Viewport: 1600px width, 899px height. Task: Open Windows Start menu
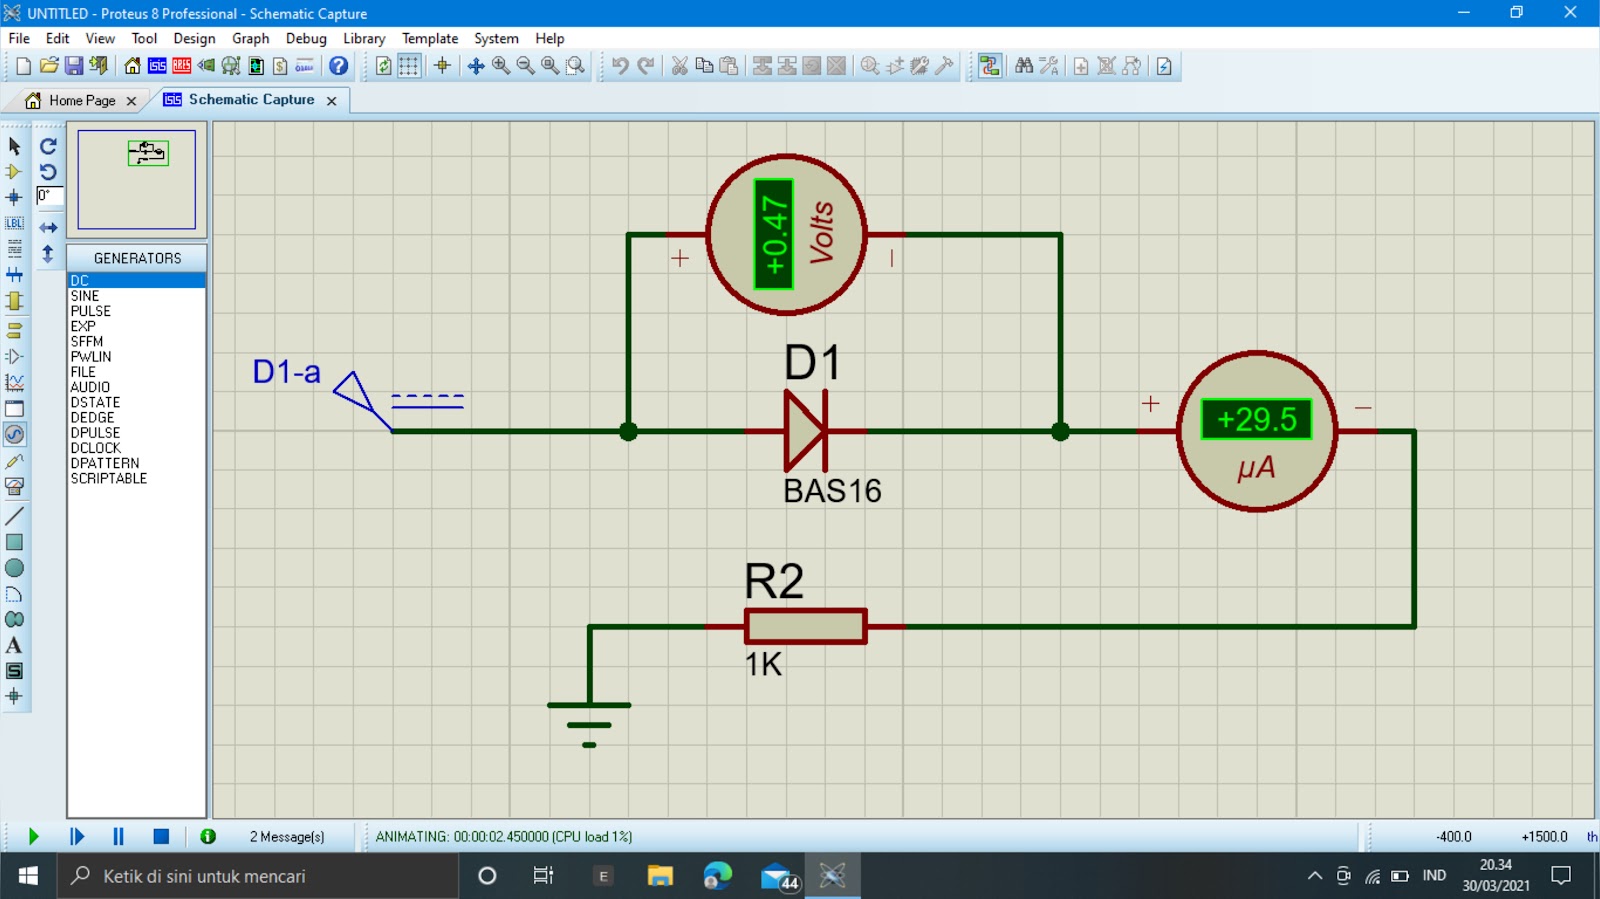pos(28,876)
